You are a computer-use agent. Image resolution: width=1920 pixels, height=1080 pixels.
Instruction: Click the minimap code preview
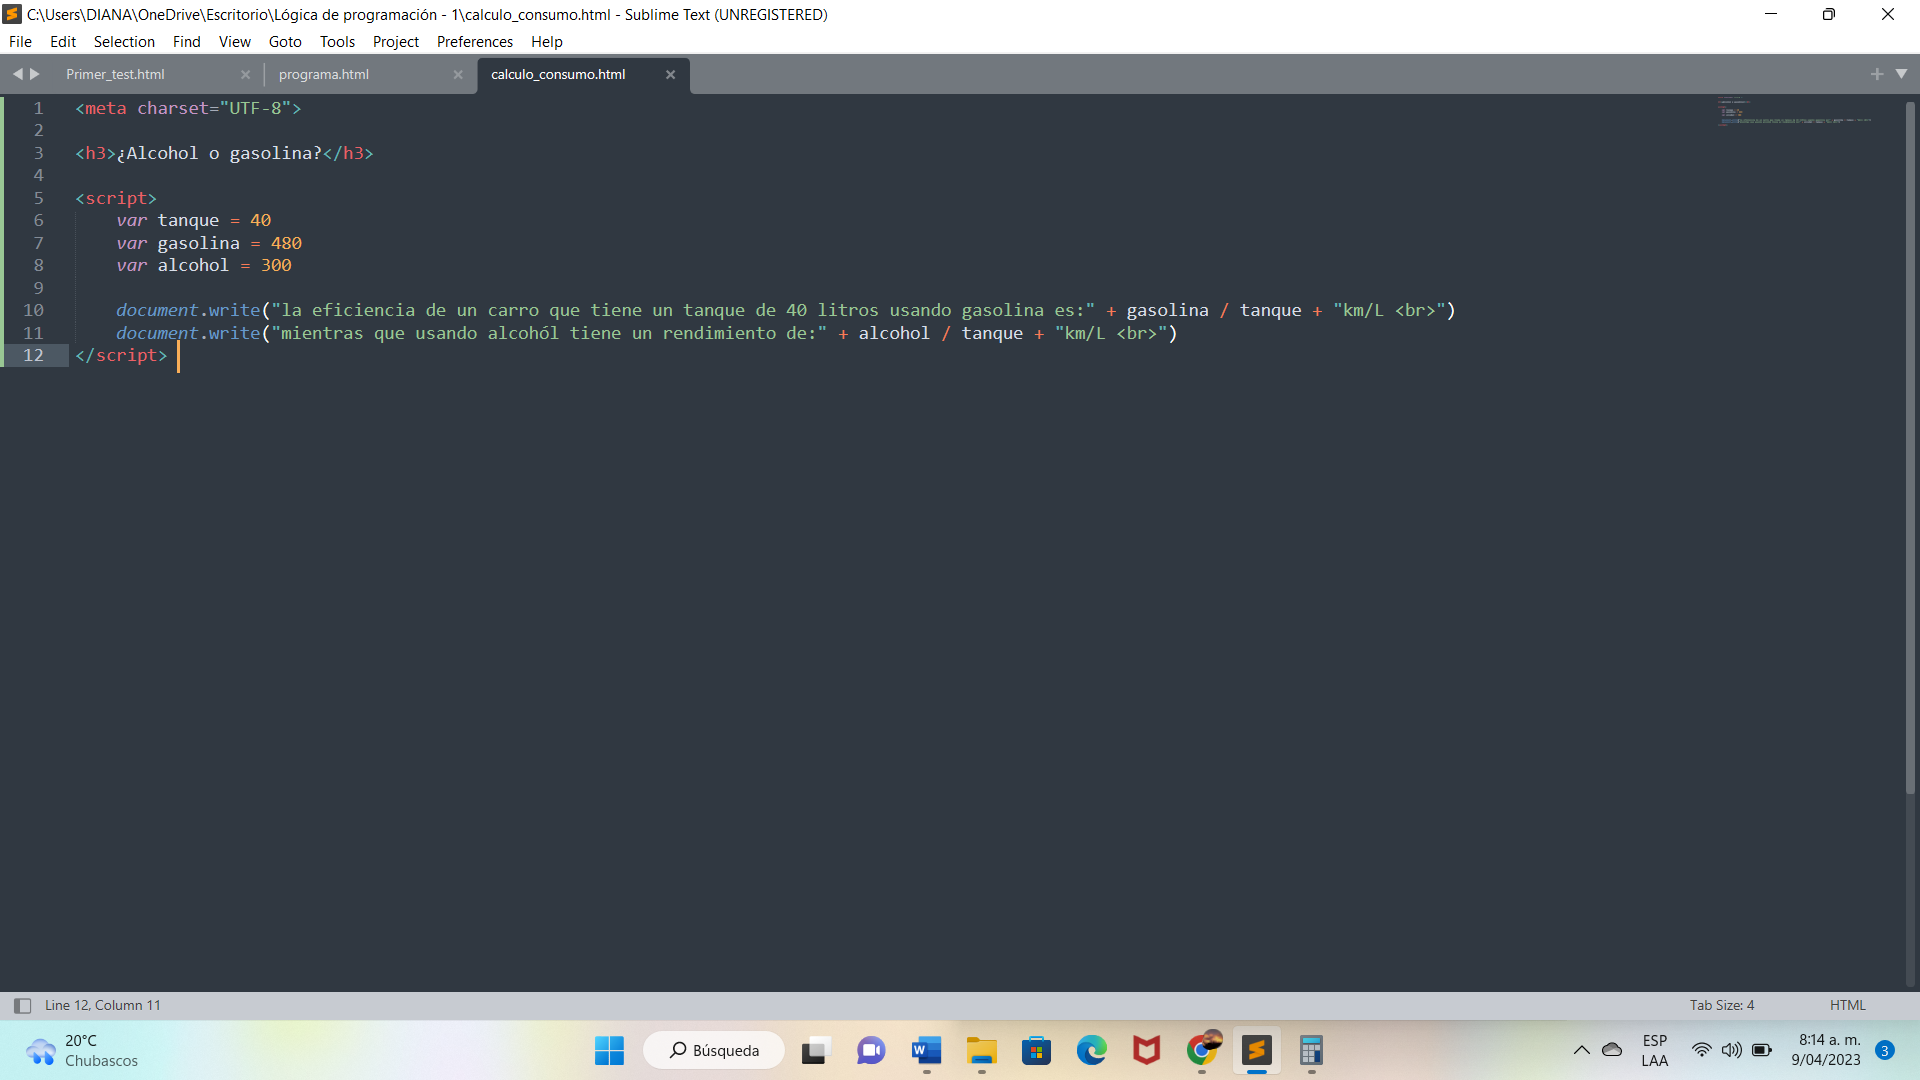click(1795, 112)
